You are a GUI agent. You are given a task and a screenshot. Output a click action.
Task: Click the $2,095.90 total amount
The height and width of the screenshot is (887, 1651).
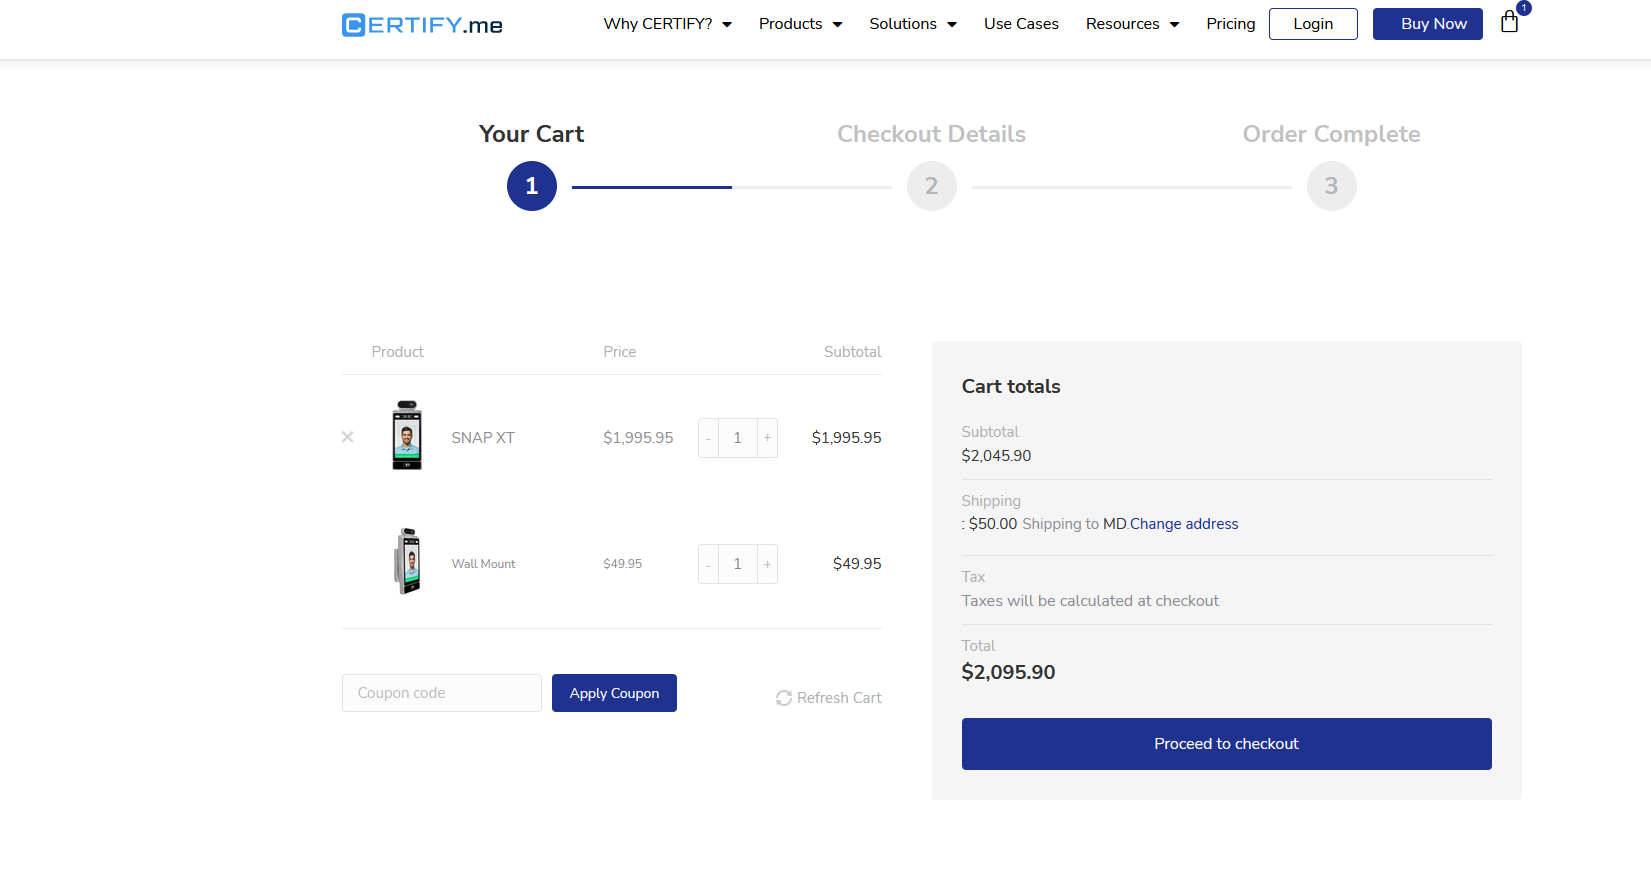click(1008, 672)
